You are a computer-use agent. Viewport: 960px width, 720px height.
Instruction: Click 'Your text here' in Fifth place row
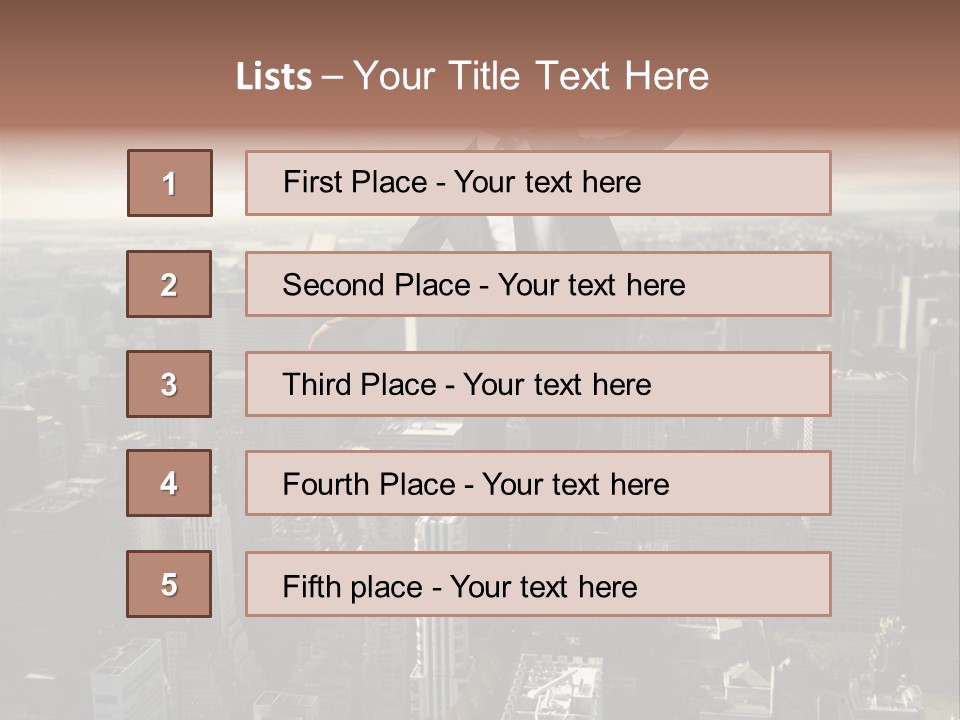point(543,587)
